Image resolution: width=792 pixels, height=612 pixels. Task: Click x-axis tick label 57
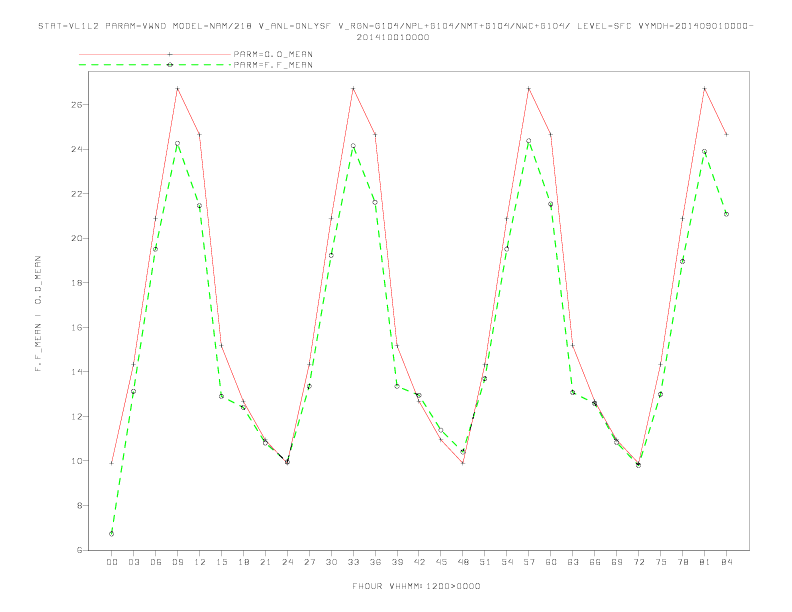[529, 562]
